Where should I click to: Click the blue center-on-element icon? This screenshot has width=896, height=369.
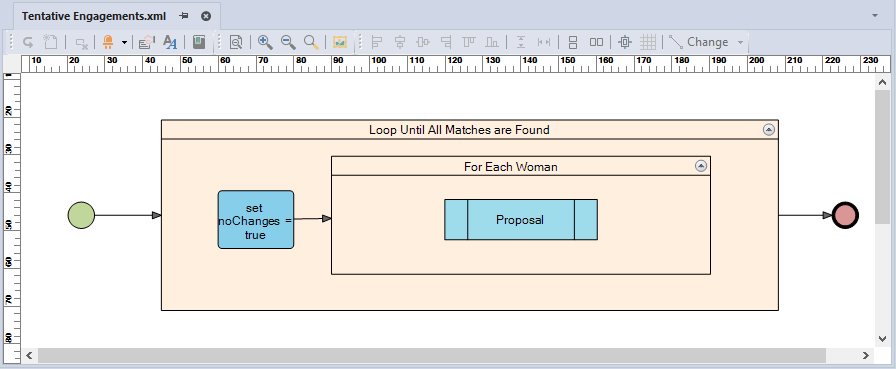[625, 42]
